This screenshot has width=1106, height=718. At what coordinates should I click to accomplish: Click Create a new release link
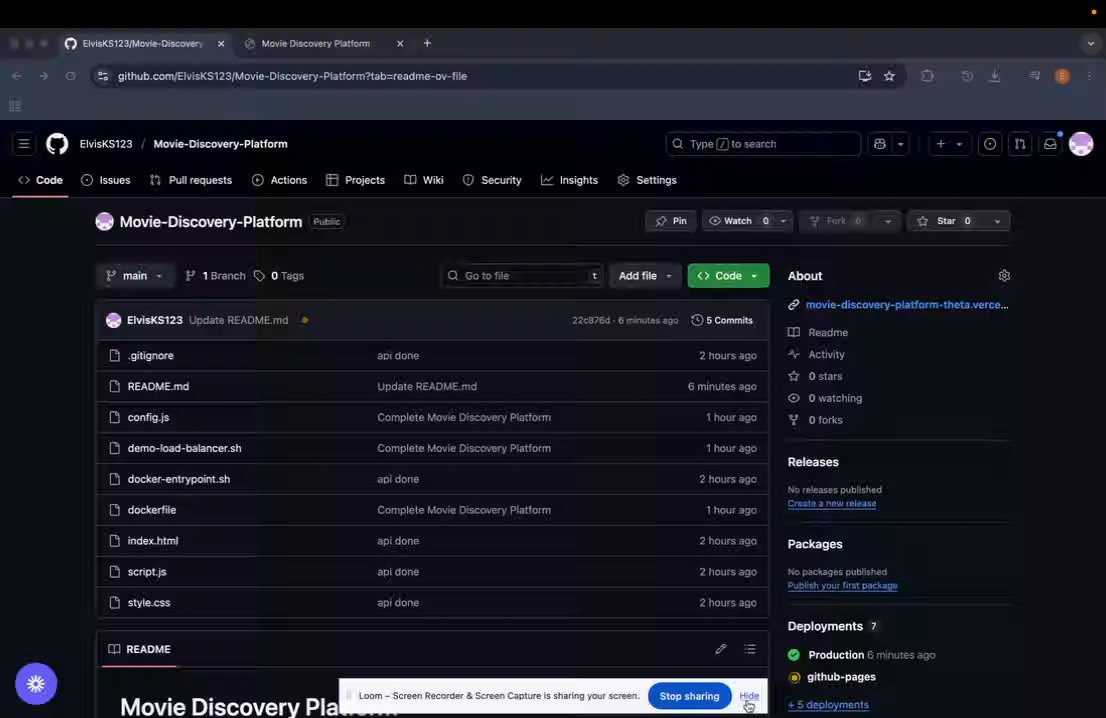tap(832, 504)
